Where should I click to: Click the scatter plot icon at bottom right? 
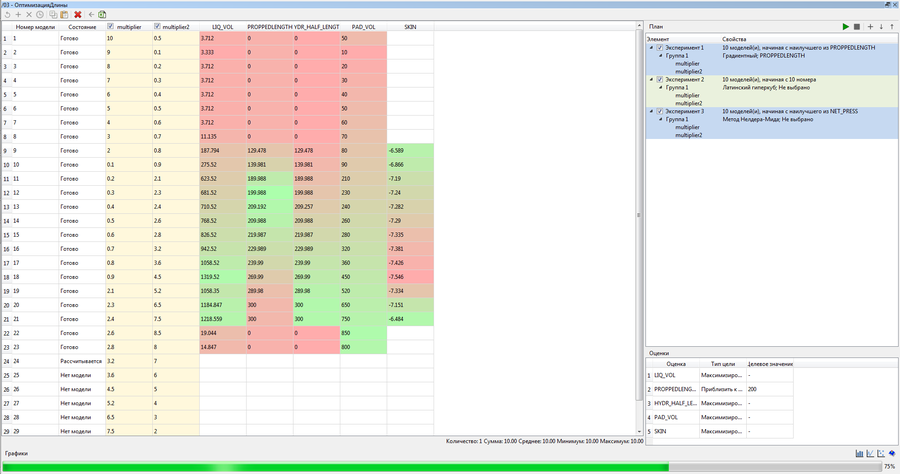881,453
